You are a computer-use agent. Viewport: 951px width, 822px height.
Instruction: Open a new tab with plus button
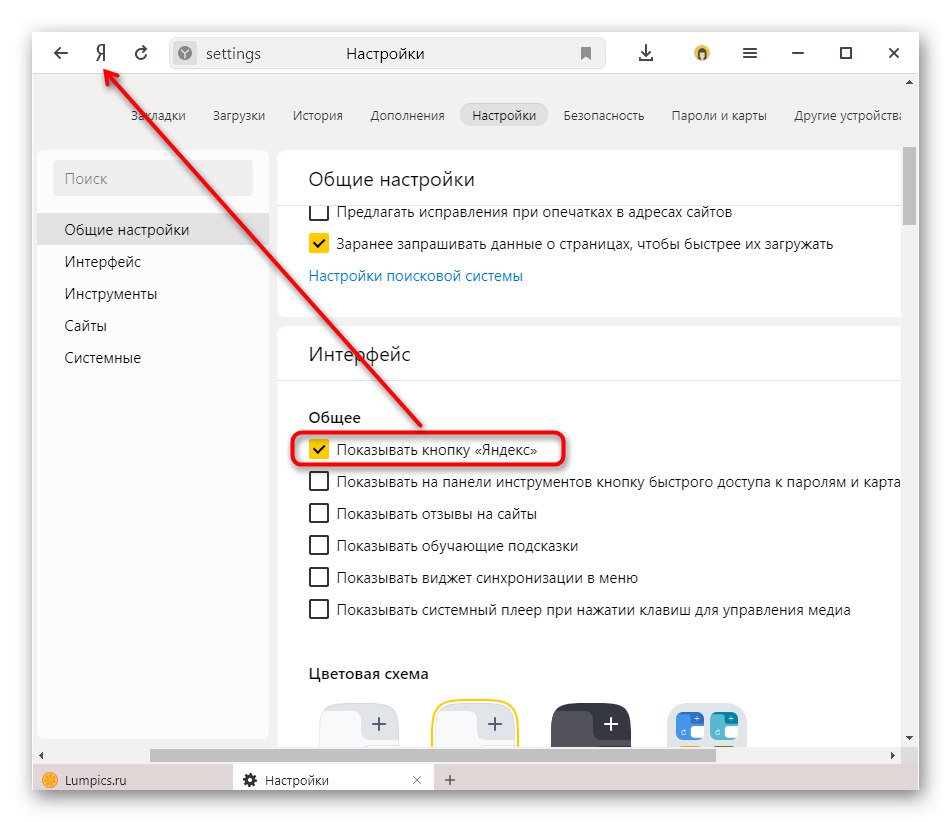tap(449, 780)
